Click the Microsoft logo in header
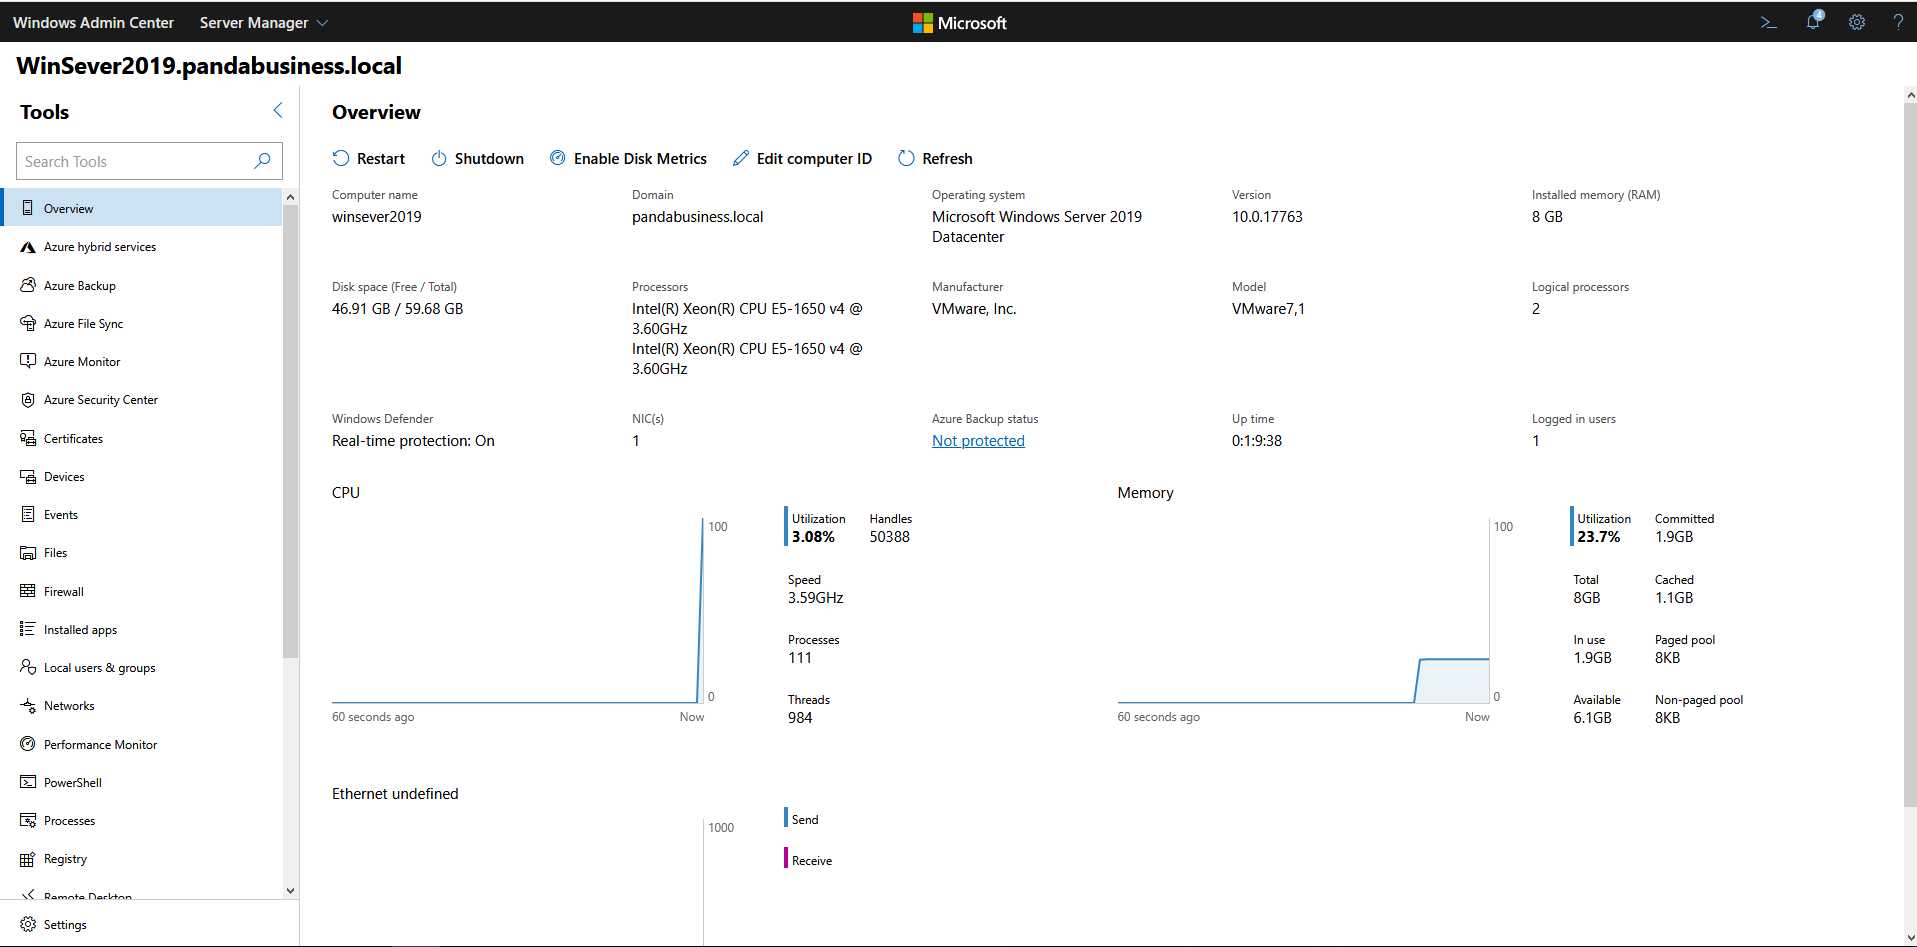The width and height of the screenshot is (1917, 947). click(x=960, y=22)
